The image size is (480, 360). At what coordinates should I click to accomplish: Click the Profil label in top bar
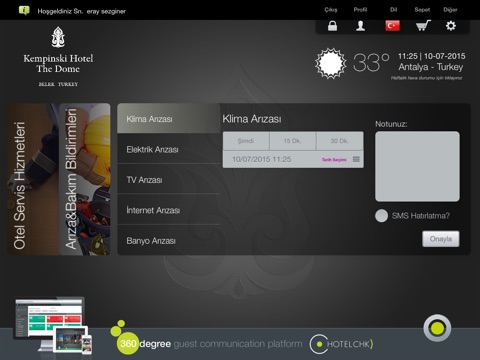pos(360,10)
